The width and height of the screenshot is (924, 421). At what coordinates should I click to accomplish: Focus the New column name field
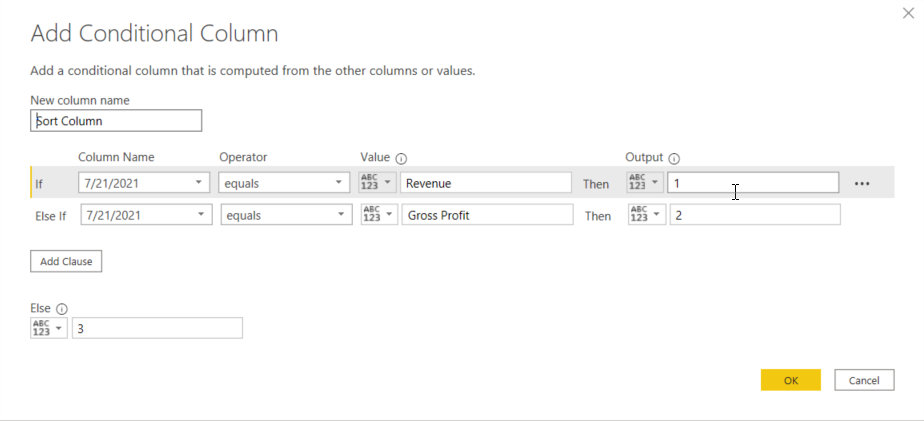point(116,121)
